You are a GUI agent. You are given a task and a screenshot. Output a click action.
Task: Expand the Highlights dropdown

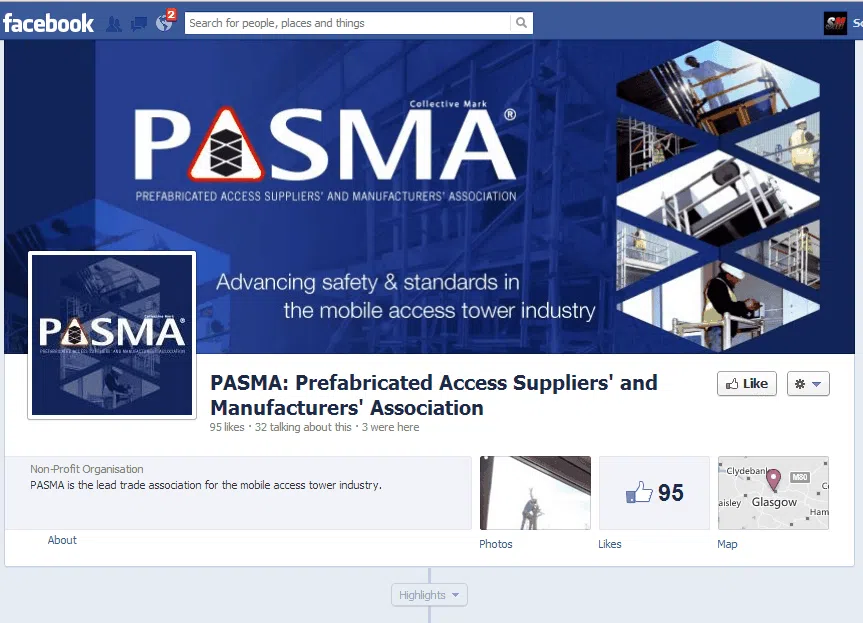[x=429, y=595]
